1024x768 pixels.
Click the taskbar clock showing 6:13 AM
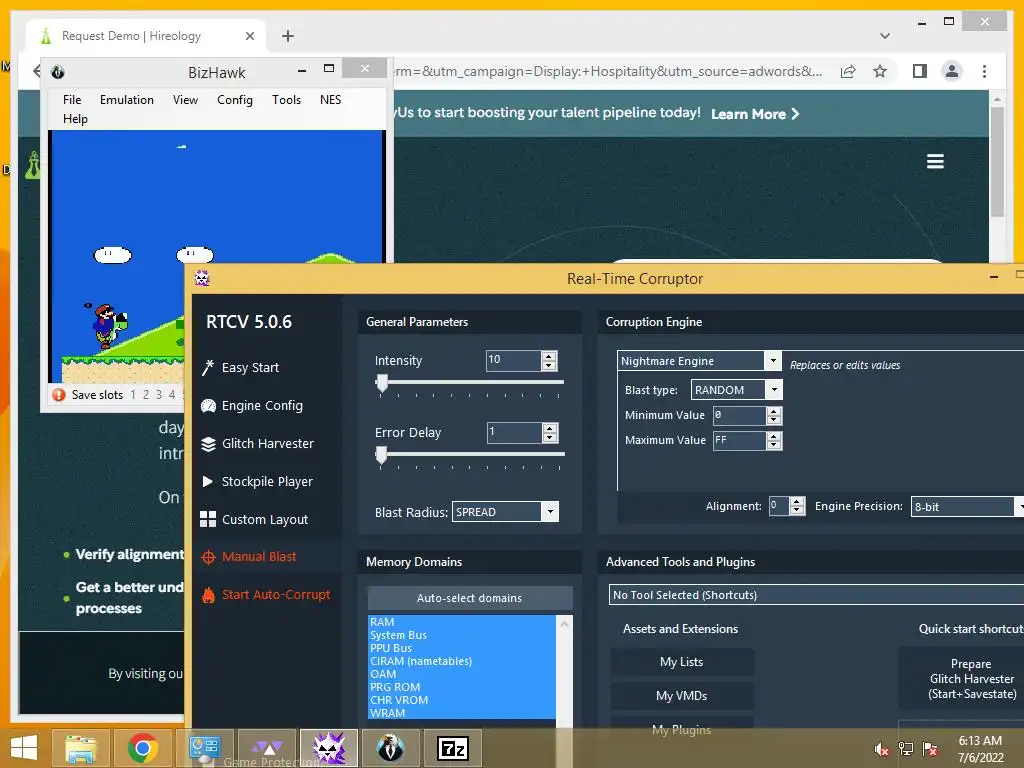click(980, 749)
